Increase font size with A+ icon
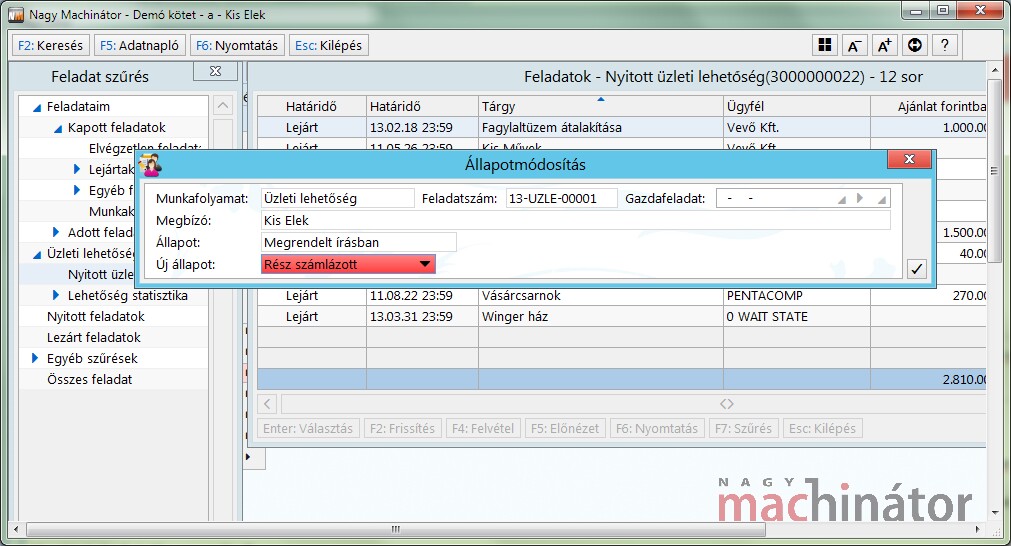1011x546 pixels. [885, 45]
